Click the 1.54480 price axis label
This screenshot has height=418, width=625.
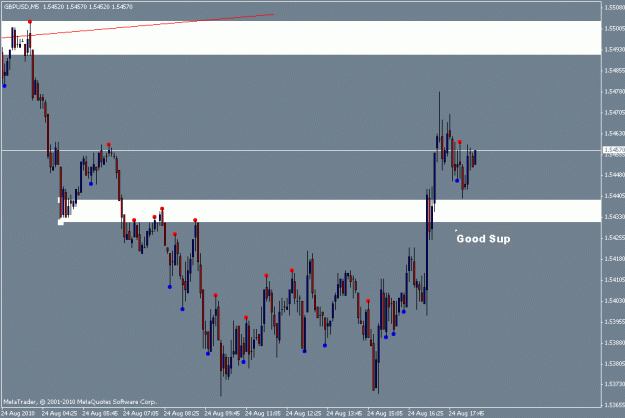[x=614, y=175]
